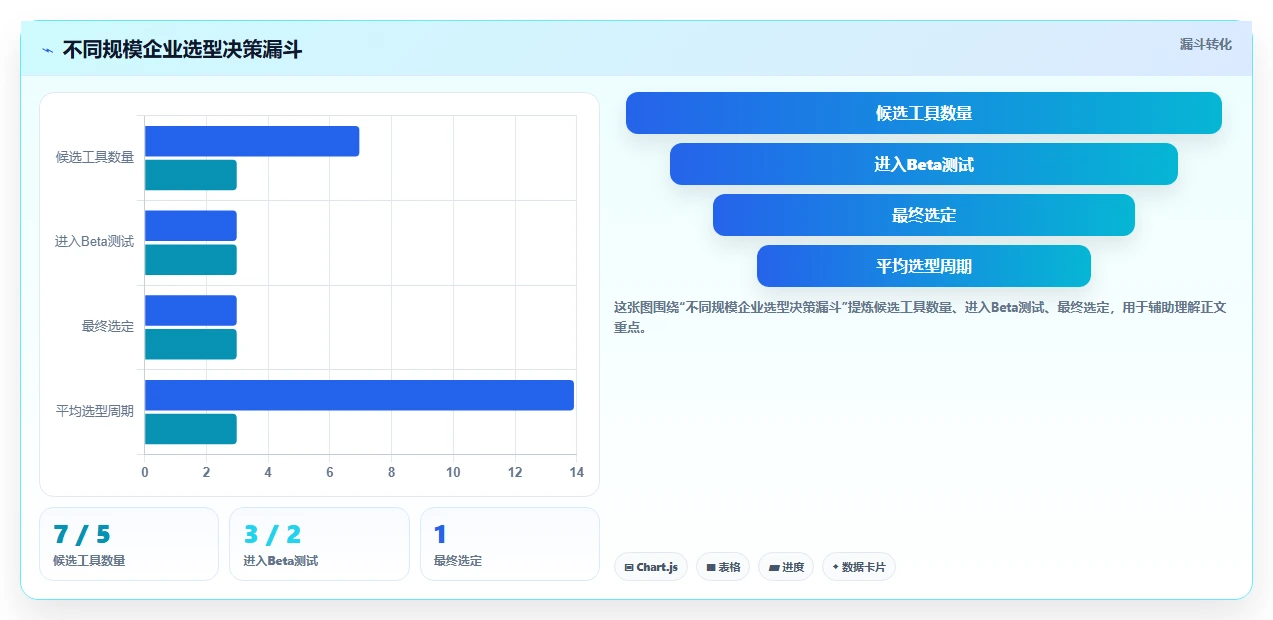Image resolution: width=1273 pixels, height=620 pixels.
Task: Click the 表格 tag chip
Action: click(x=723, y=567)
